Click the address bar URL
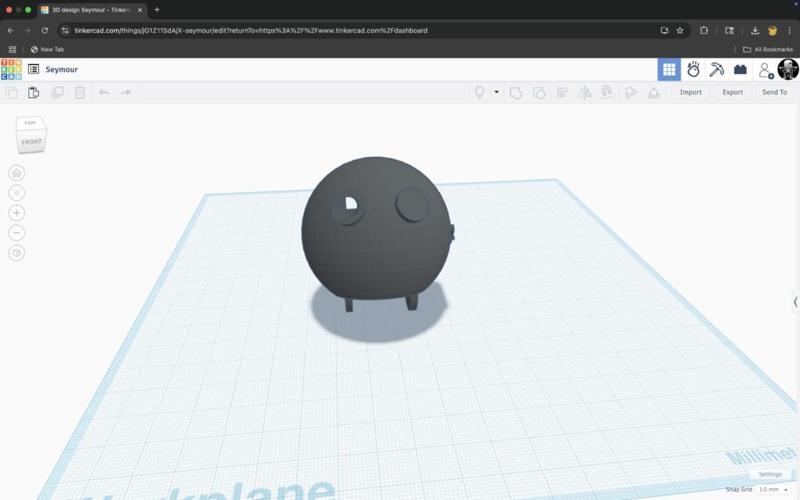 click(x=251, y=31)
